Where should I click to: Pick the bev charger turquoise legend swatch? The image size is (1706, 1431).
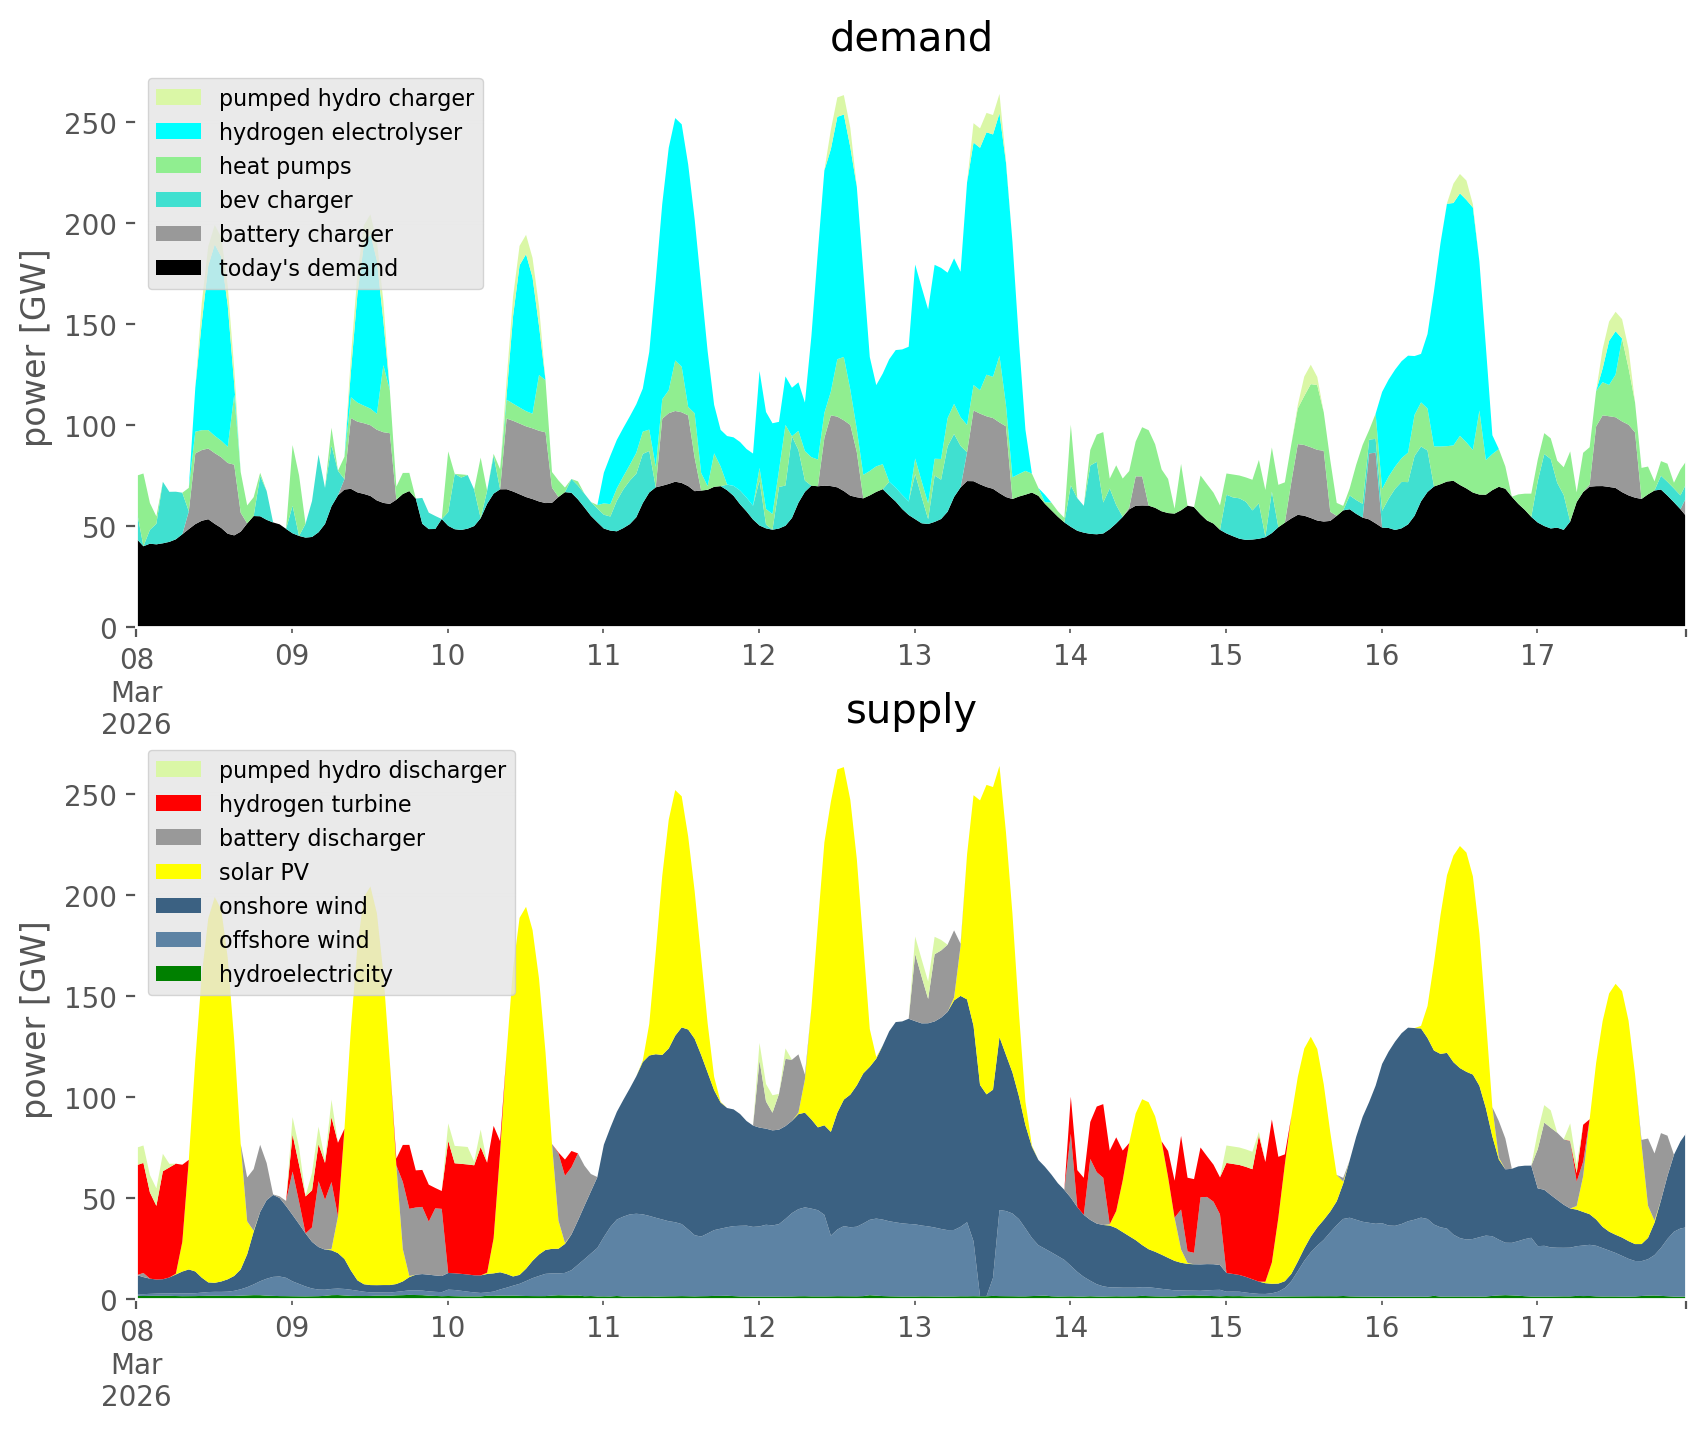point(179,200)
